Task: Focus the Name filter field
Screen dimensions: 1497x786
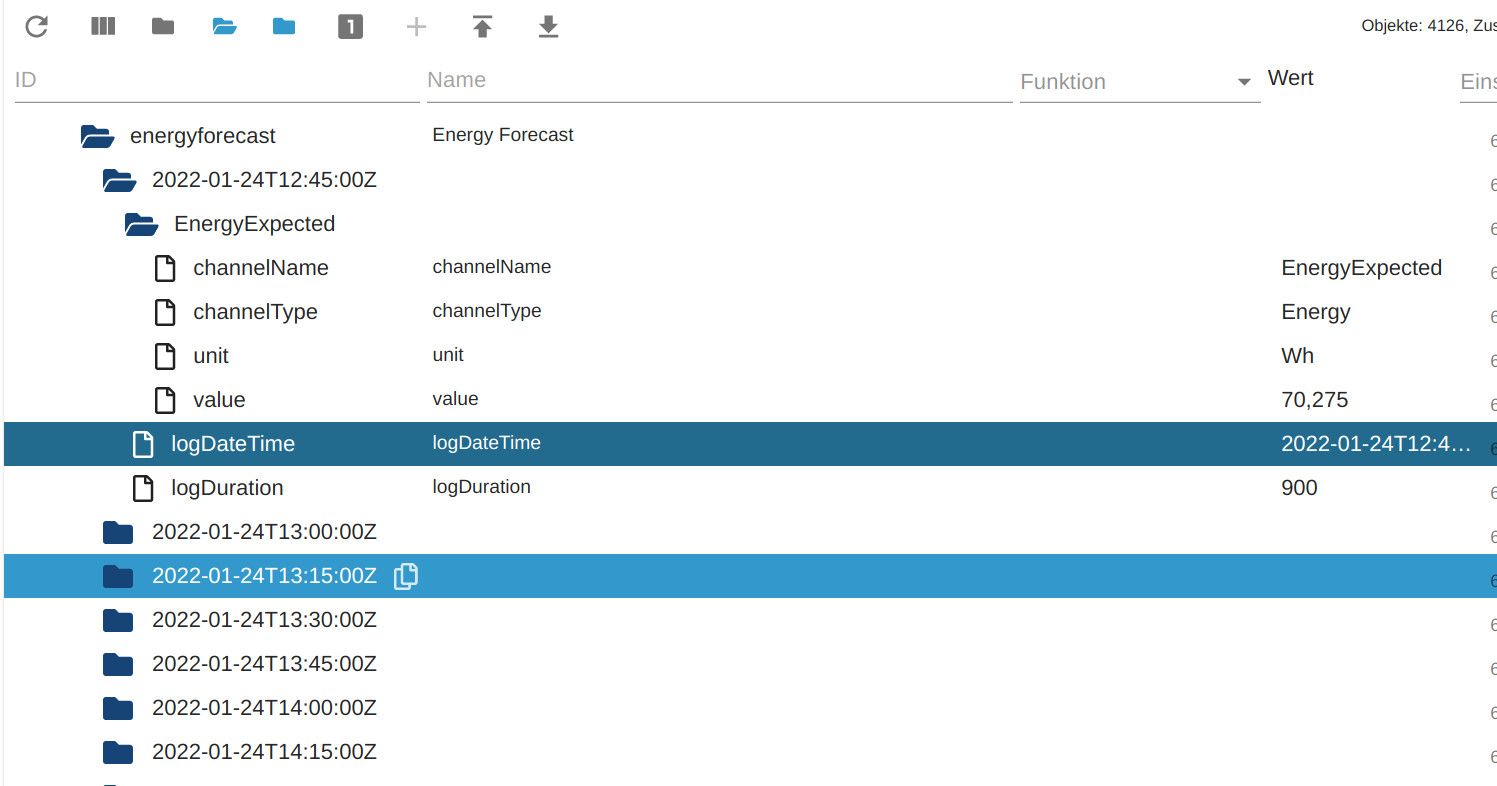Action: pos(719,80)
